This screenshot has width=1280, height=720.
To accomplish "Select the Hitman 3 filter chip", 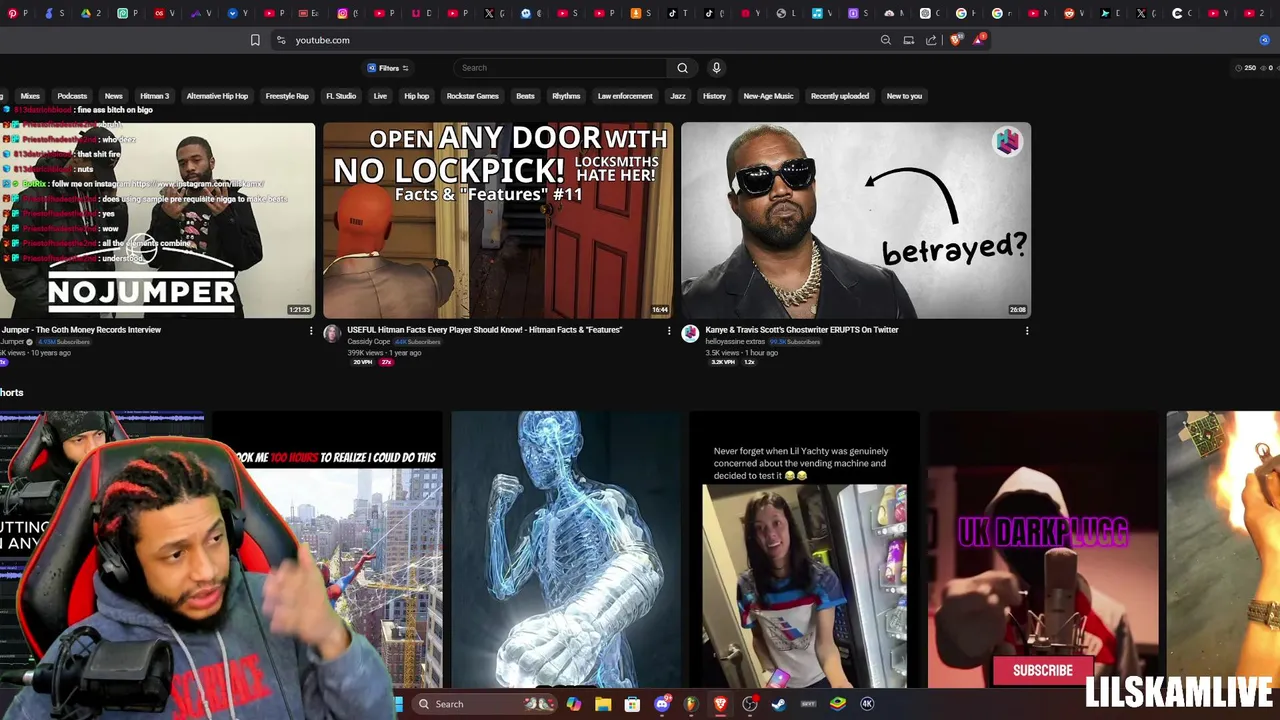I will pos(154,96).
